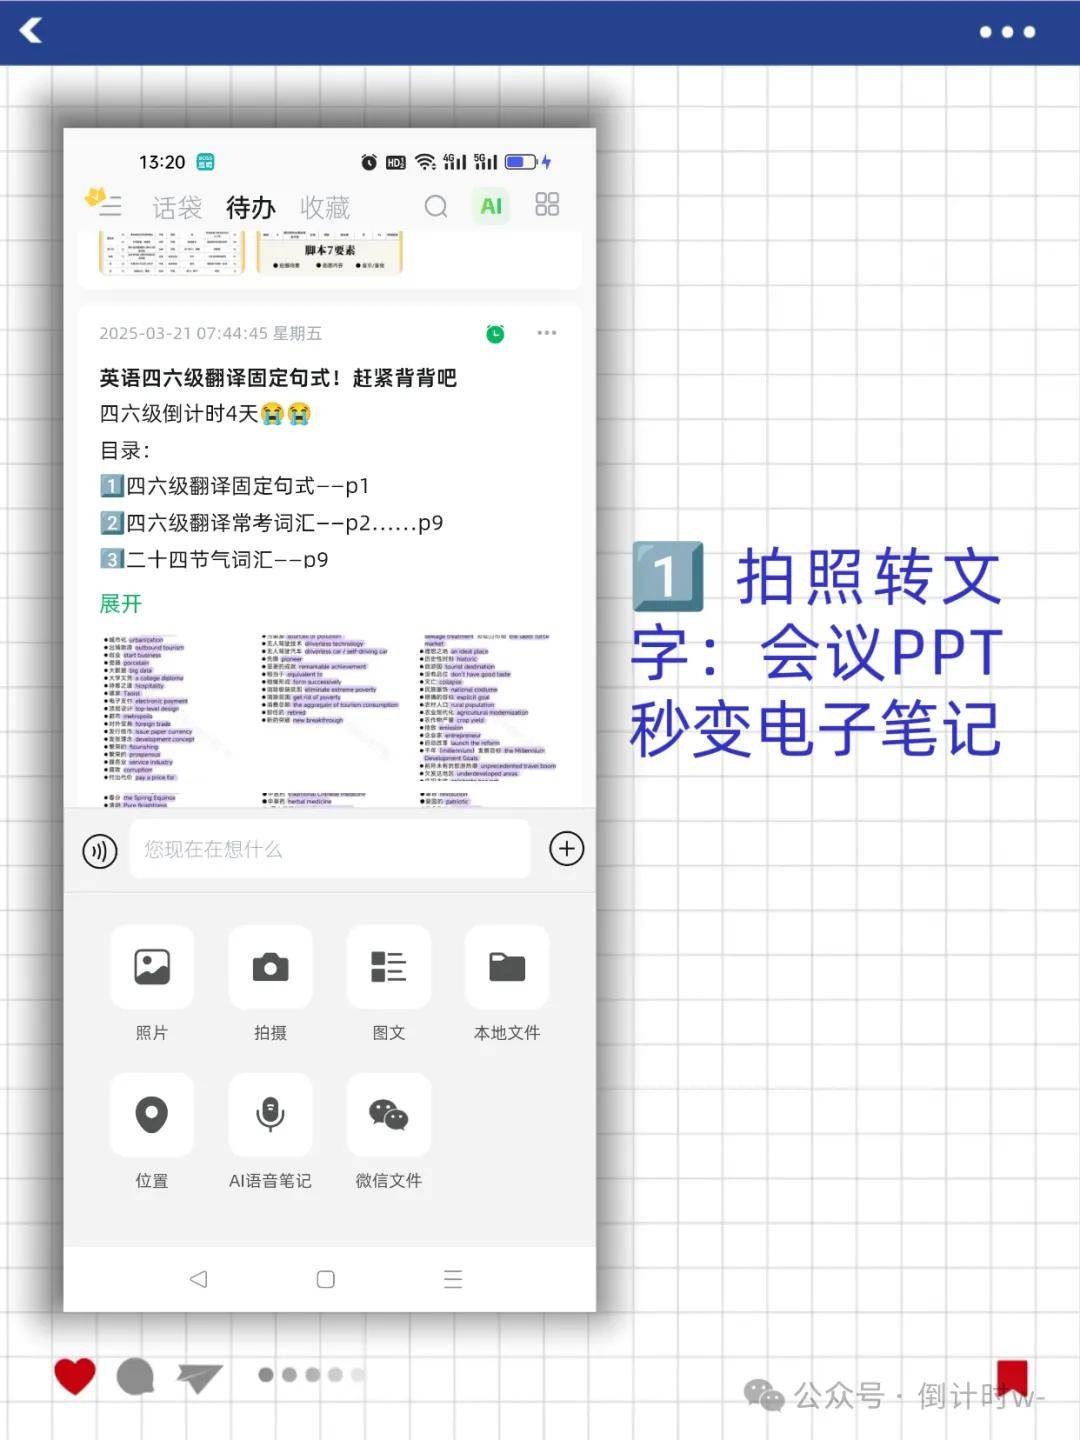Tap the 位置 location pin icon
Screen dimensions: 1080x1440
(152, 1115)
